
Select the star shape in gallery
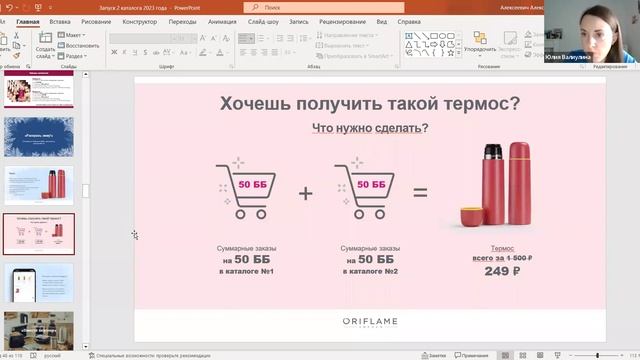tap(451, 53)
